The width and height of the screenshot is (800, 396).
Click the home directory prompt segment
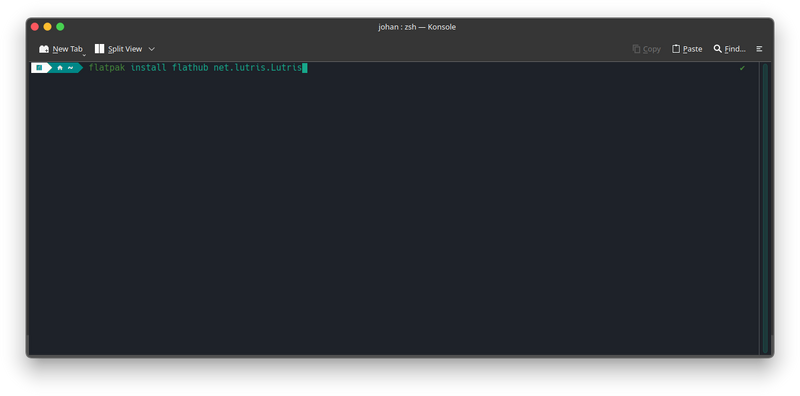(65, 68)
